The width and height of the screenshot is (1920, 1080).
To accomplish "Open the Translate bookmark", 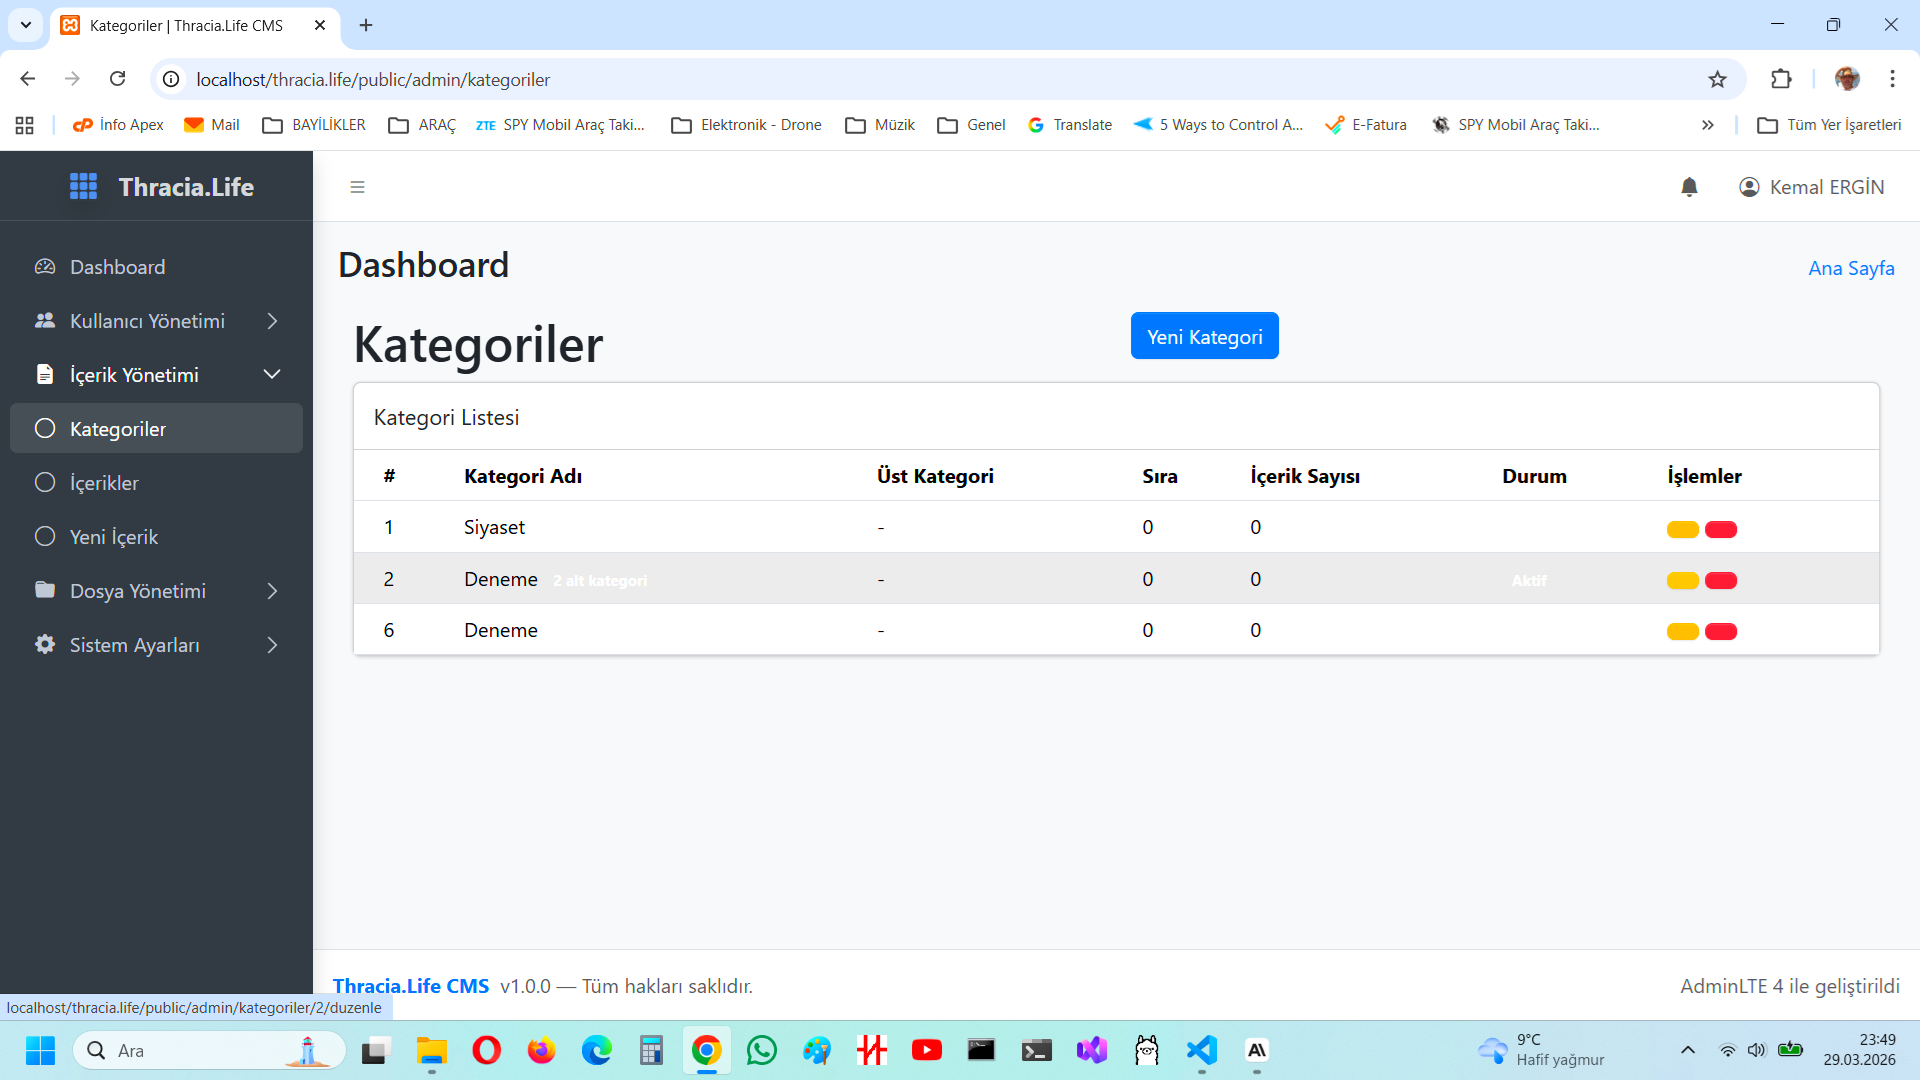I will coord(1070,125).
